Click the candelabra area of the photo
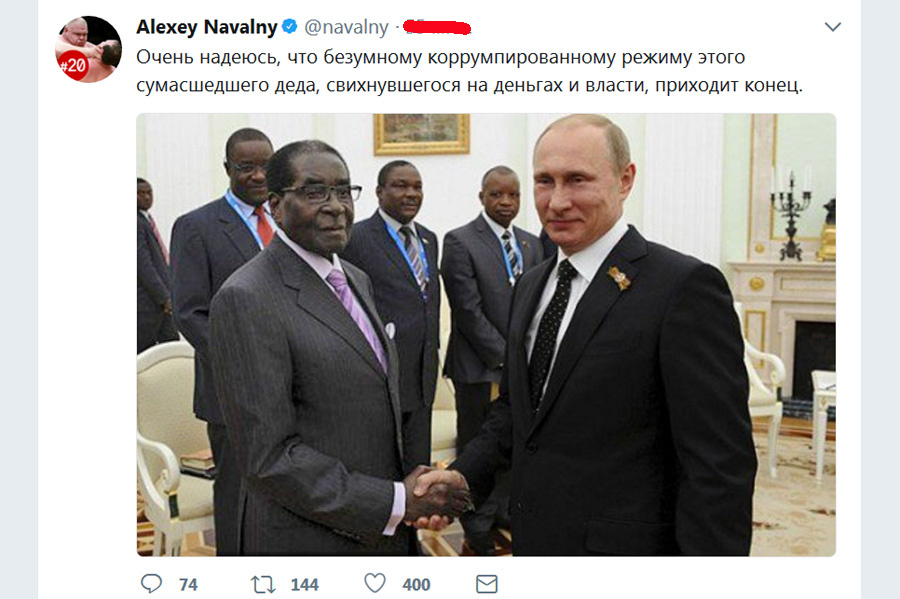The height and width of the screenshot is (599, 900). tap(791, 215)
